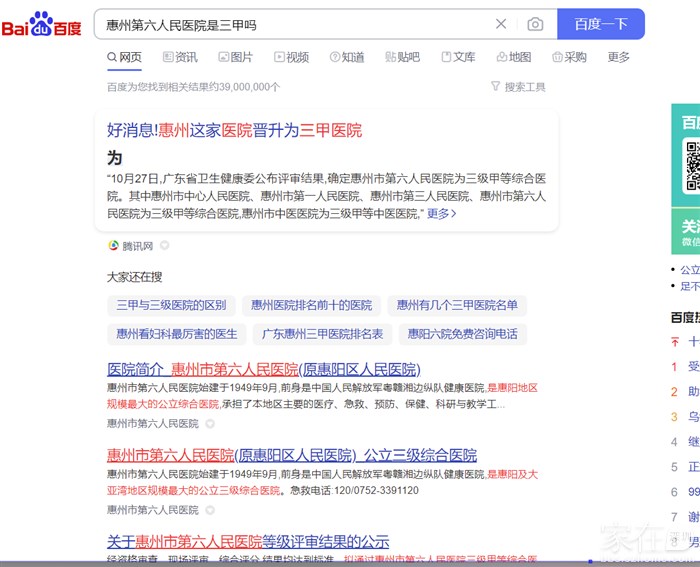Open the 文库 tab

[x=458, y=58]
